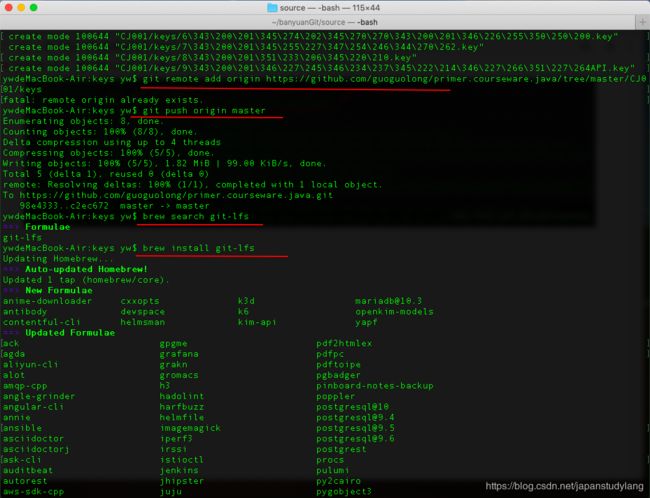
Task: Click 'openkim-models' formula name
Action: pos(394,311)
